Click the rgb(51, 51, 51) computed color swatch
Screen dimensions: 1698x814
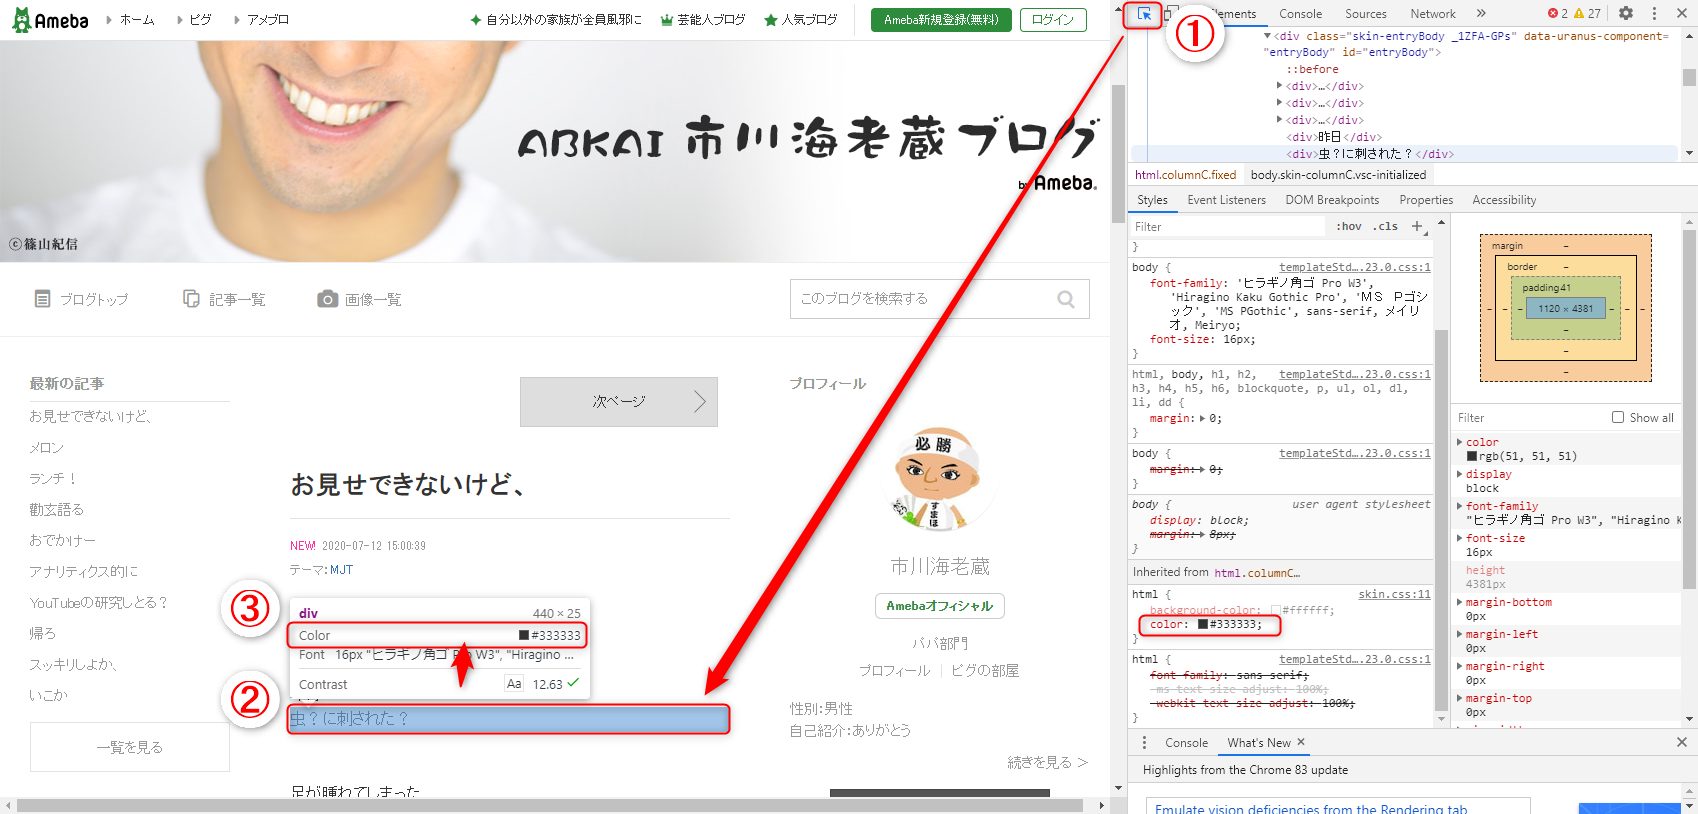click(x=1472, y=456)
